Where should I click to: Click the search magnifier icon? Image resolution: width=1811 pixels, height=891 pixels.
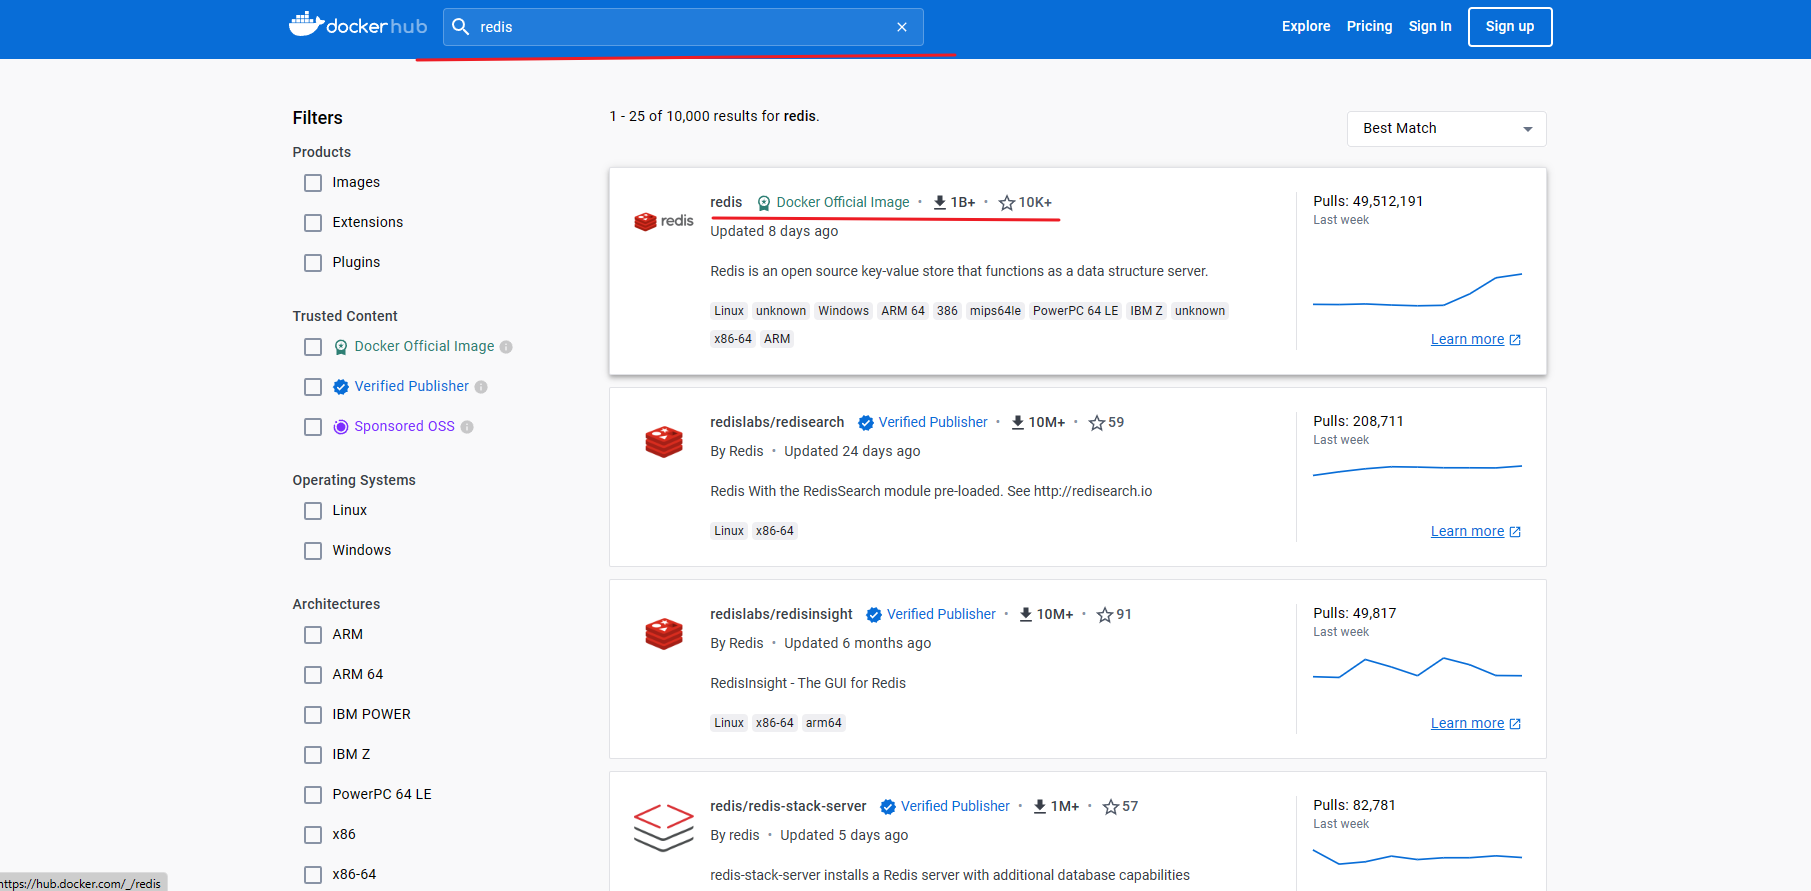tap(461, 27)
